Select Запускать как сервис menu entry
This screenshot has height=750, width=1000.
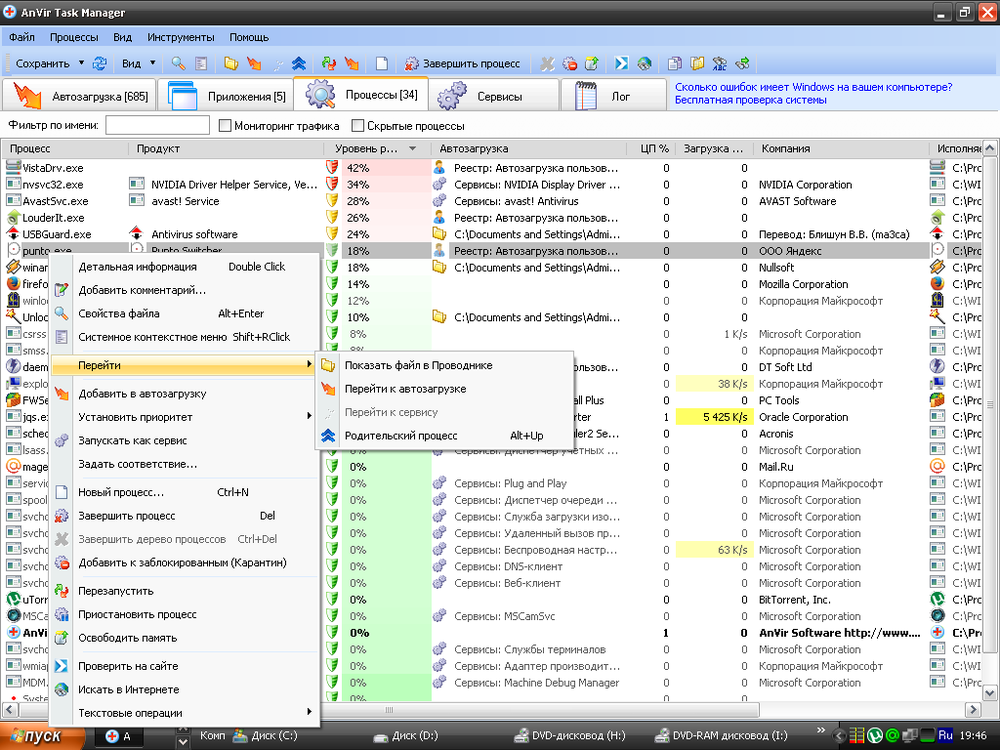184,440
